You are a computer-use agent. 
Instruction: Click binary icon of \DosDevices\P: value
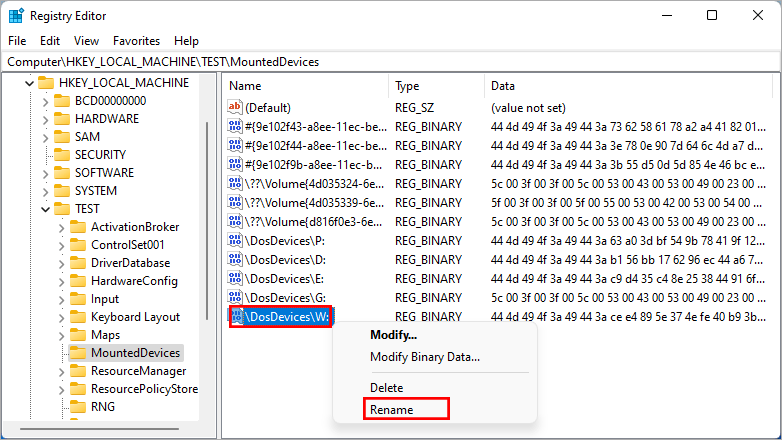235,240
